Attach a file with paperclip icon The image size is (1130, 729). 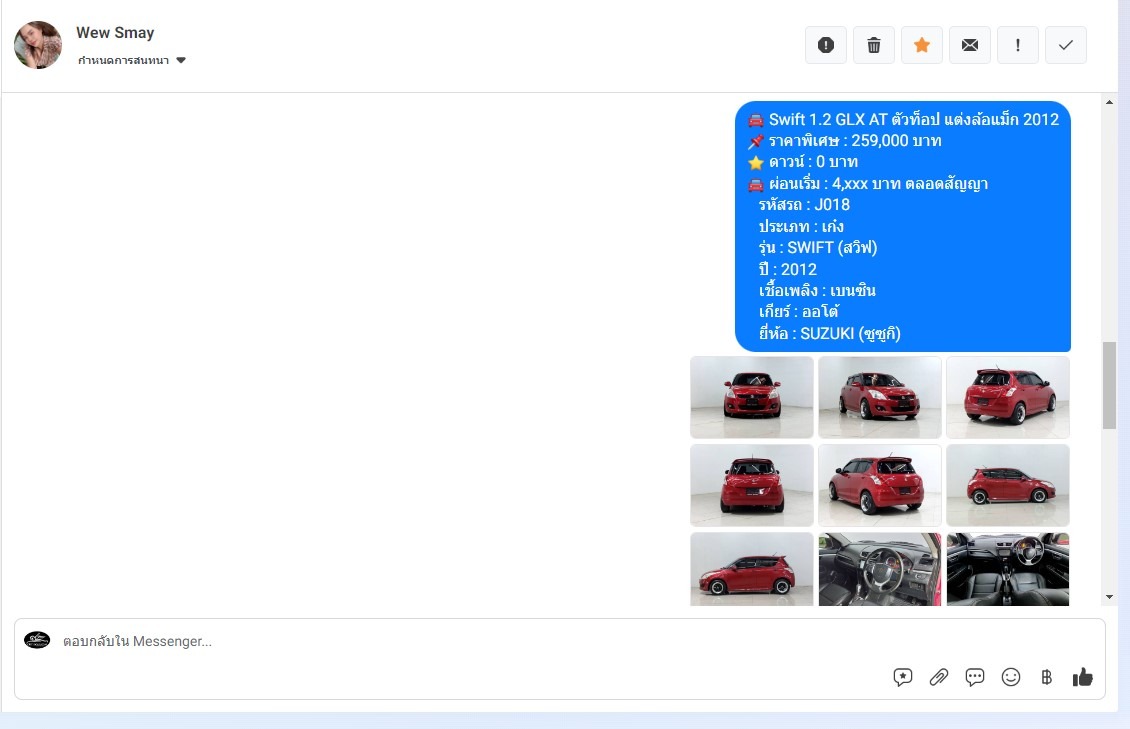[x=938, y=677]
